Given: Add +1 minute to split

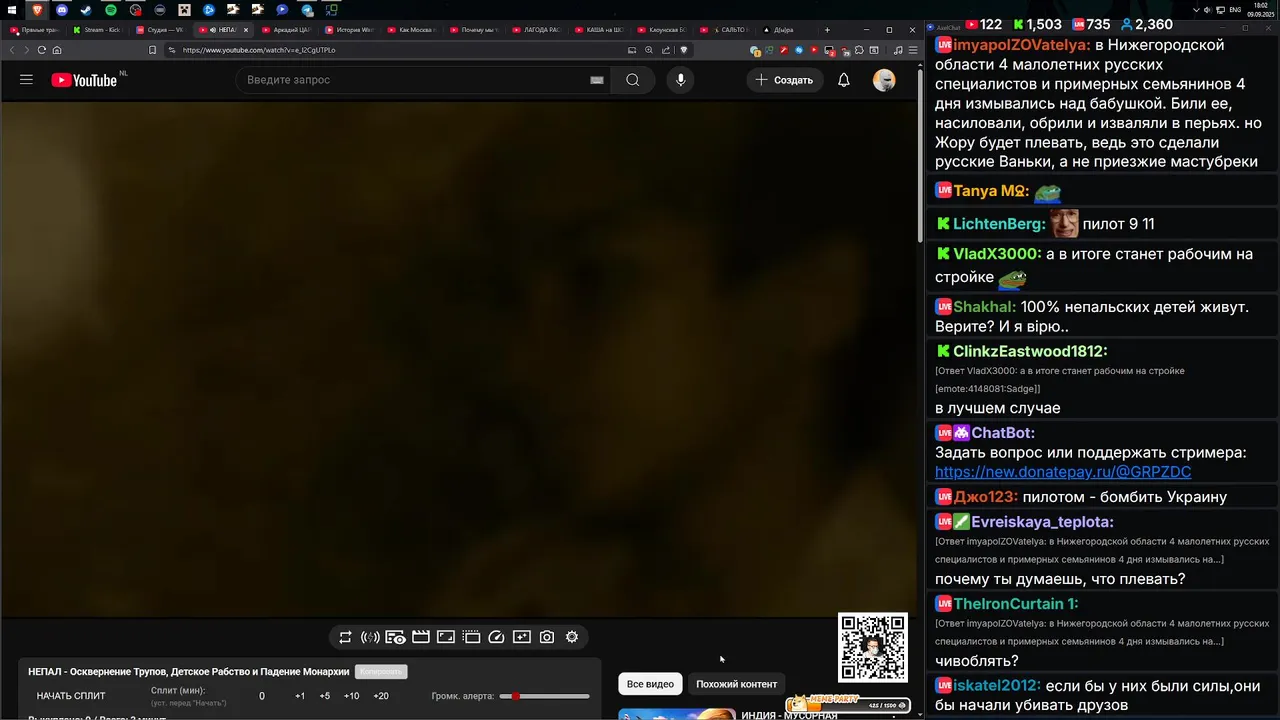Looking at the screenshot, I should (x=300, y=696).
